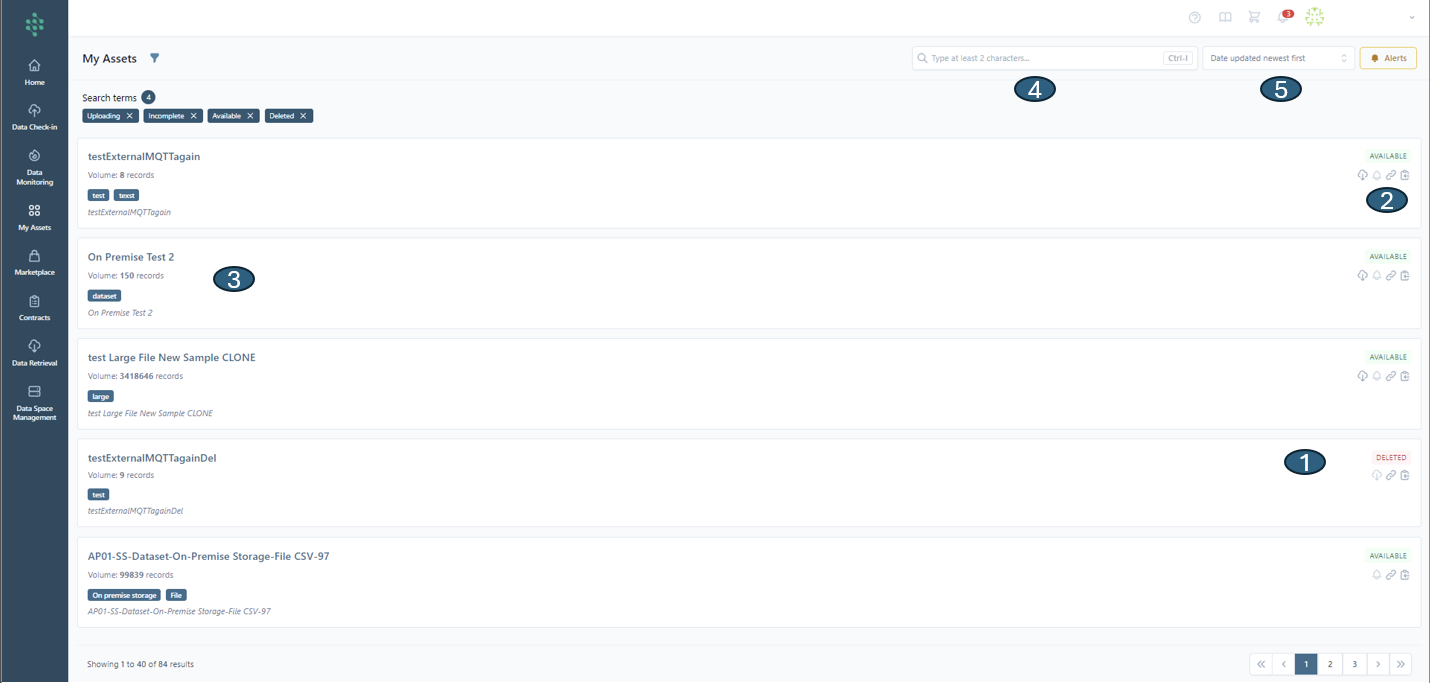Go to page 2 of results
This screenshot has width=1430, height=683.
tap(1329, 664)
